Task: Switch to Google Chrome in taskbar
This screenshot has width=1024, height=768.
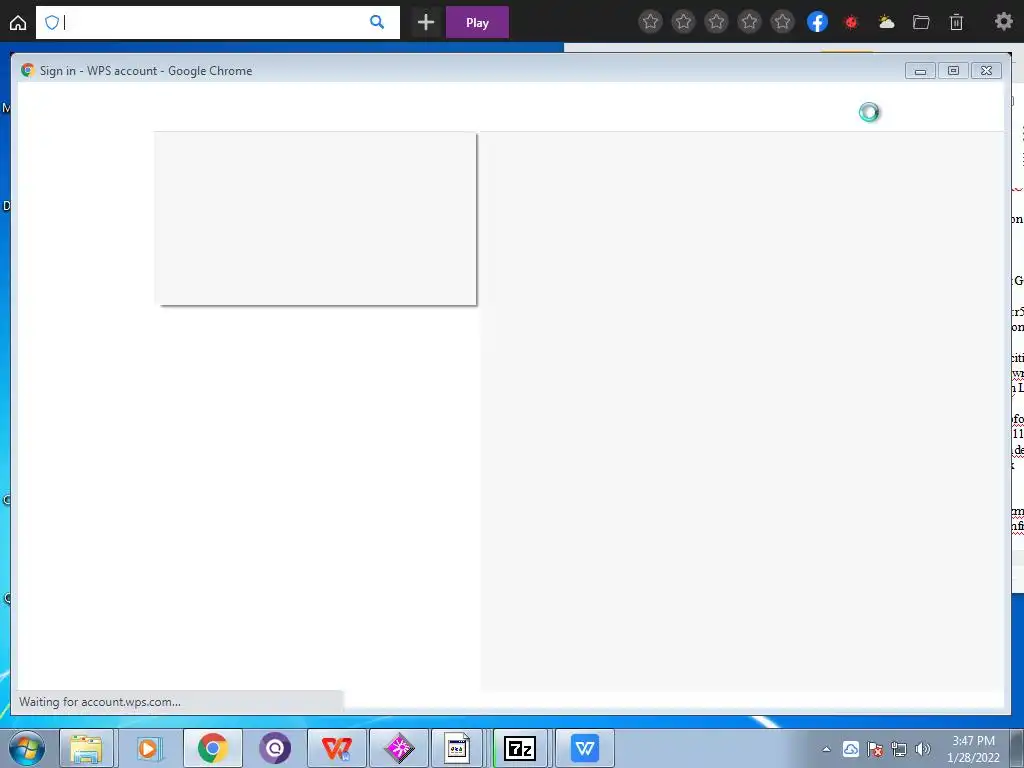Action: pyautogui.click(x=212, y=748)
